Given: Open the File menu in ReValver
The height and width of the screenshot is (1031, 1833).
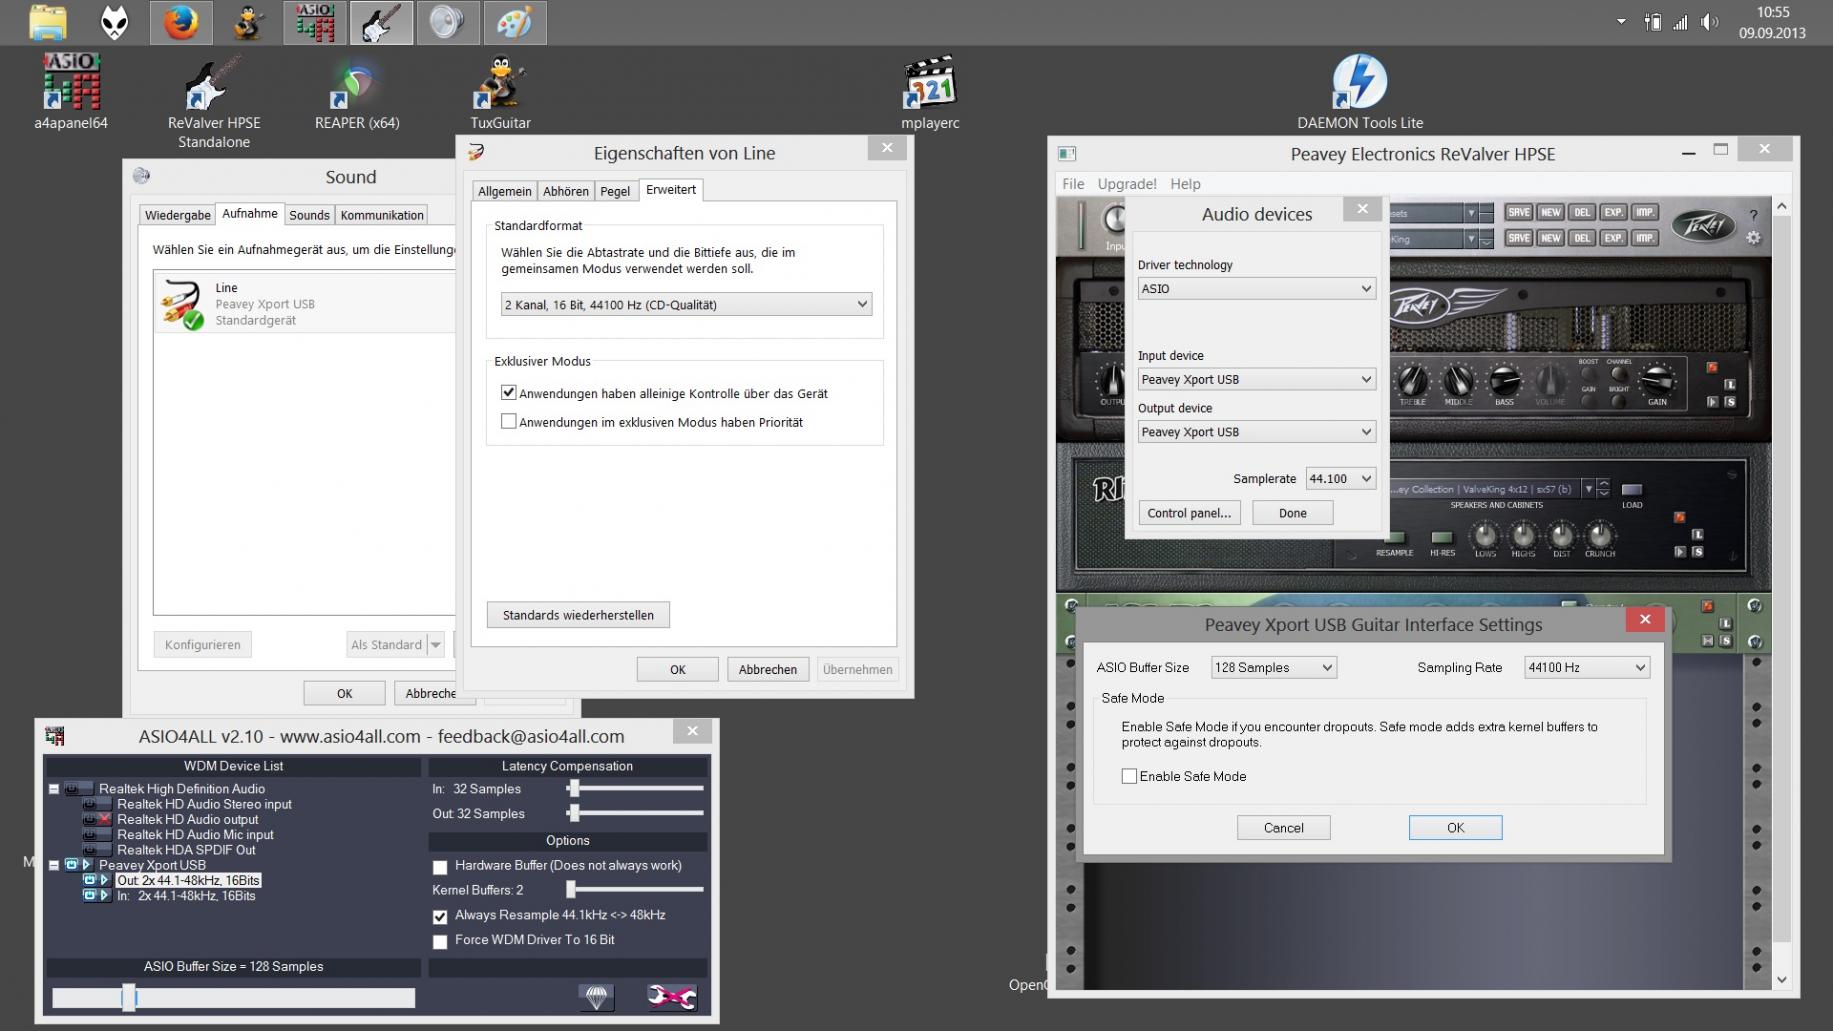Looking at the screenshot, I should 1073,184.
